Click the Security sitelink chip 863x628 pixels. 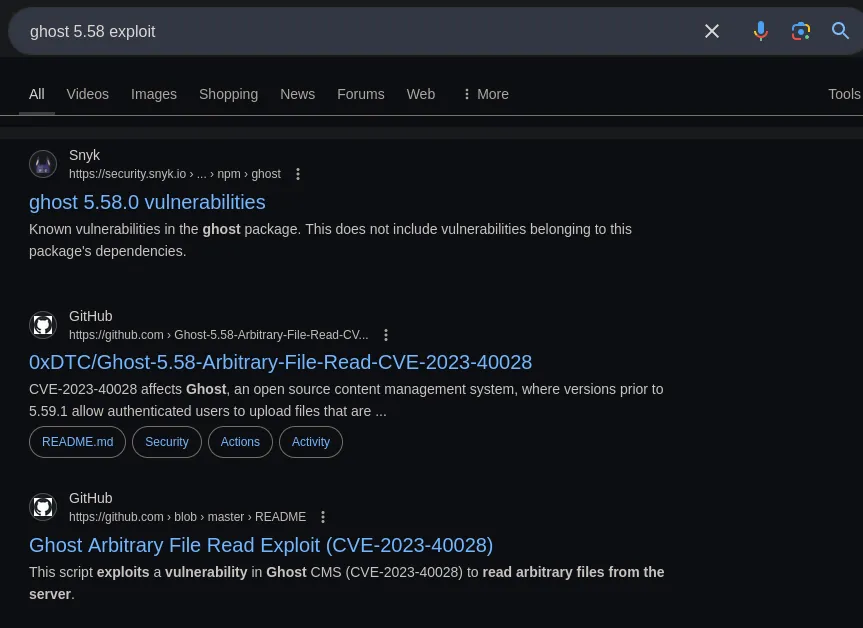coord(166,442)
